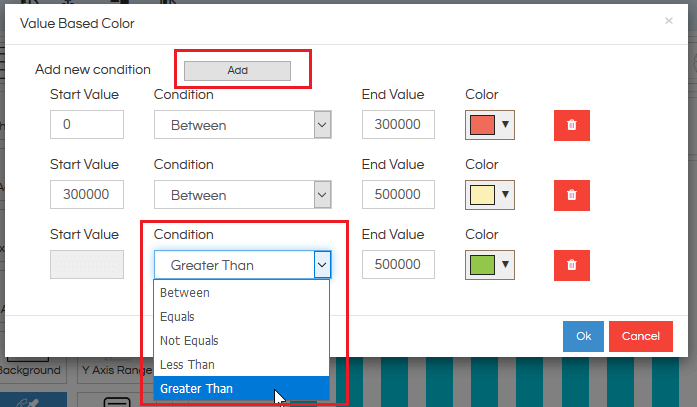Click the Ok button

[x=583, y=336]
